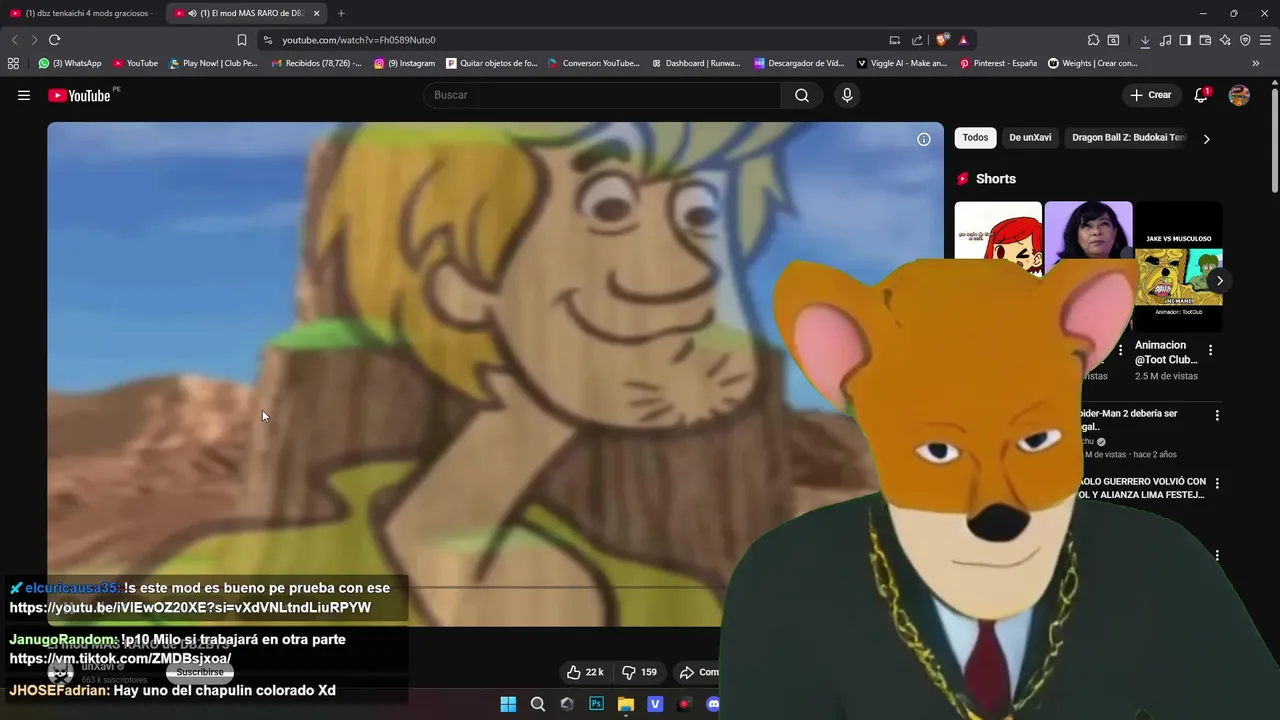1280x720 pixels.
Task: Click the magnifying glass search button
Action: [x=802, y=95]
